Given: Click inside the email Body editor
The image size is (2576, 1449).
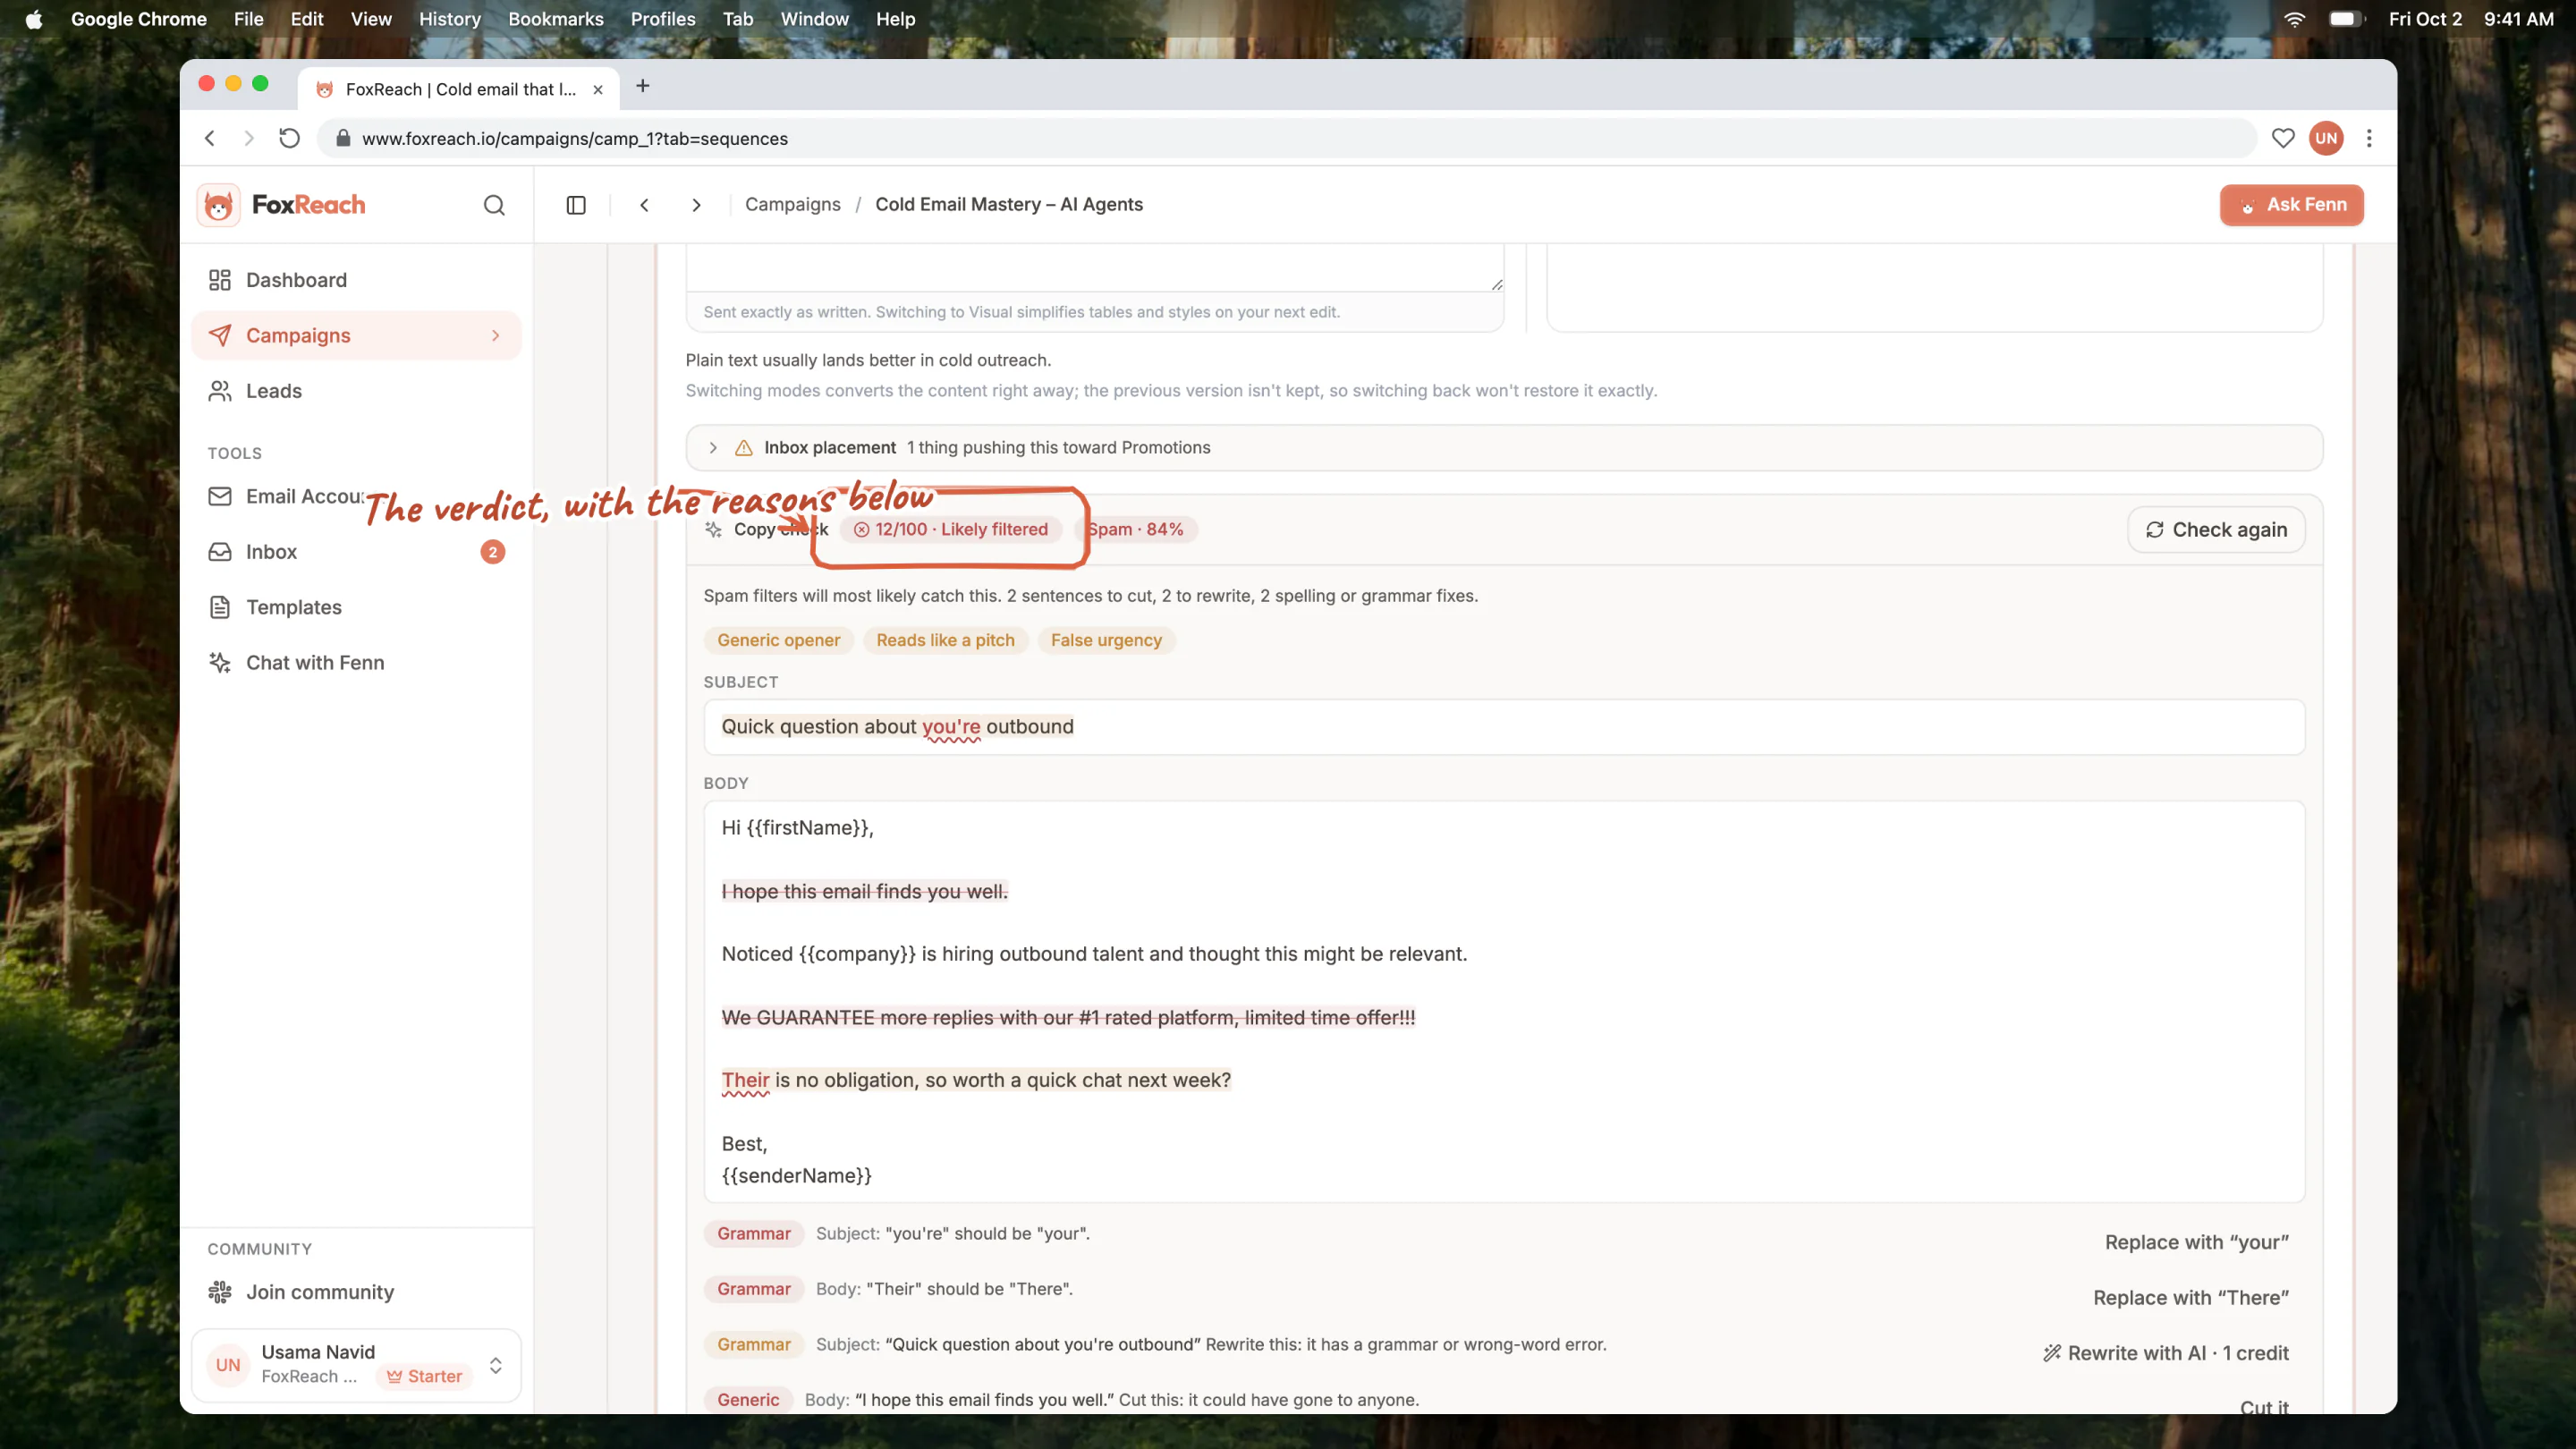Looking at the screenshot, I should (1504, 1002).
